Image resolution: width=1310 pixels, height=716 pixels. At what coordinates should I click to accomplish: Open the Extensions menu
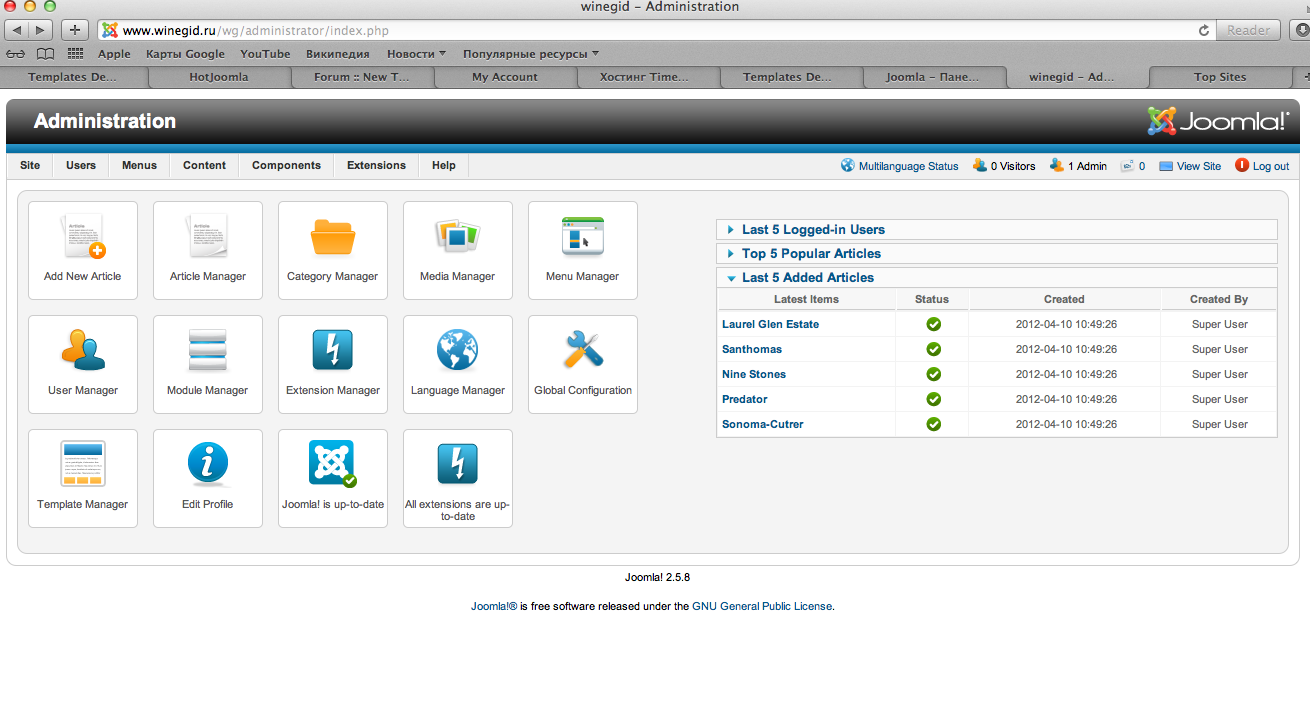coord(376,165)
